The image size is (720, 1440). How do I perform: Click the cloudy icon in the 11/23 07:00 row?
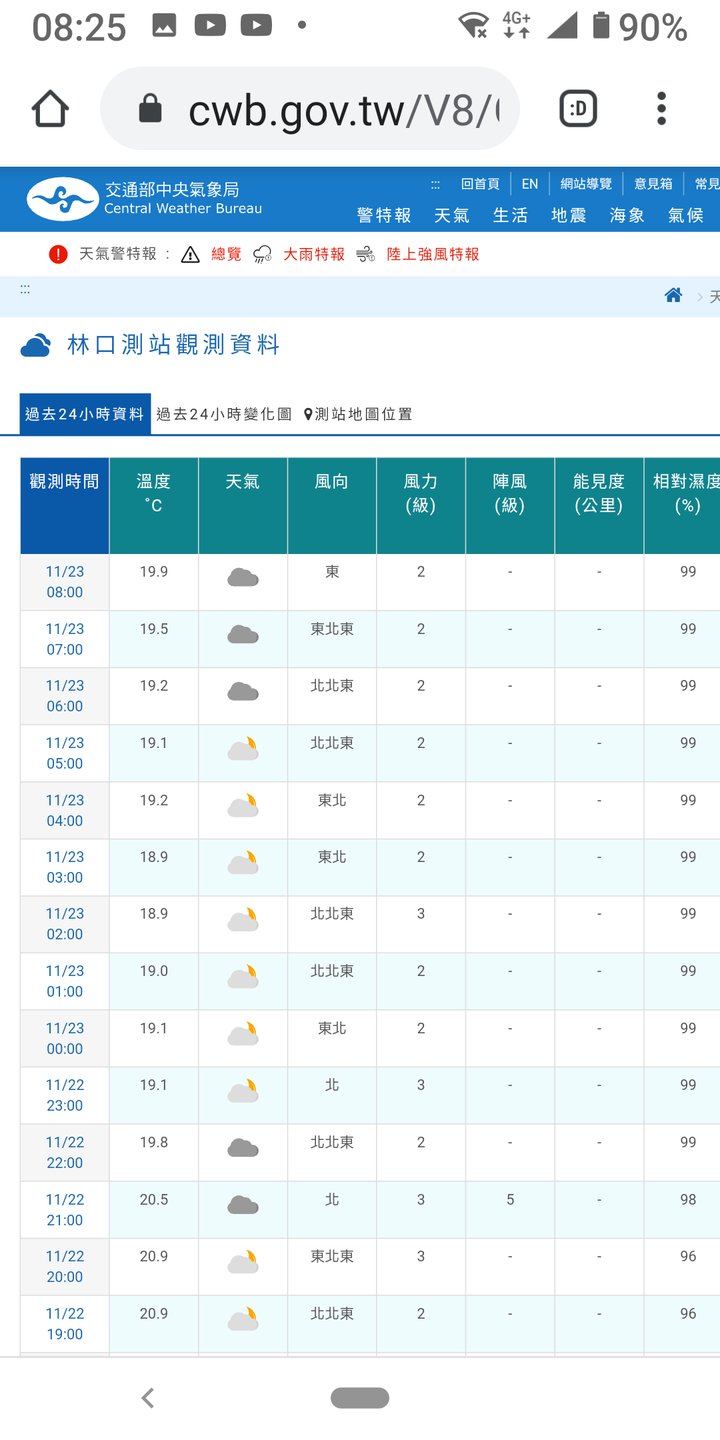243,634
